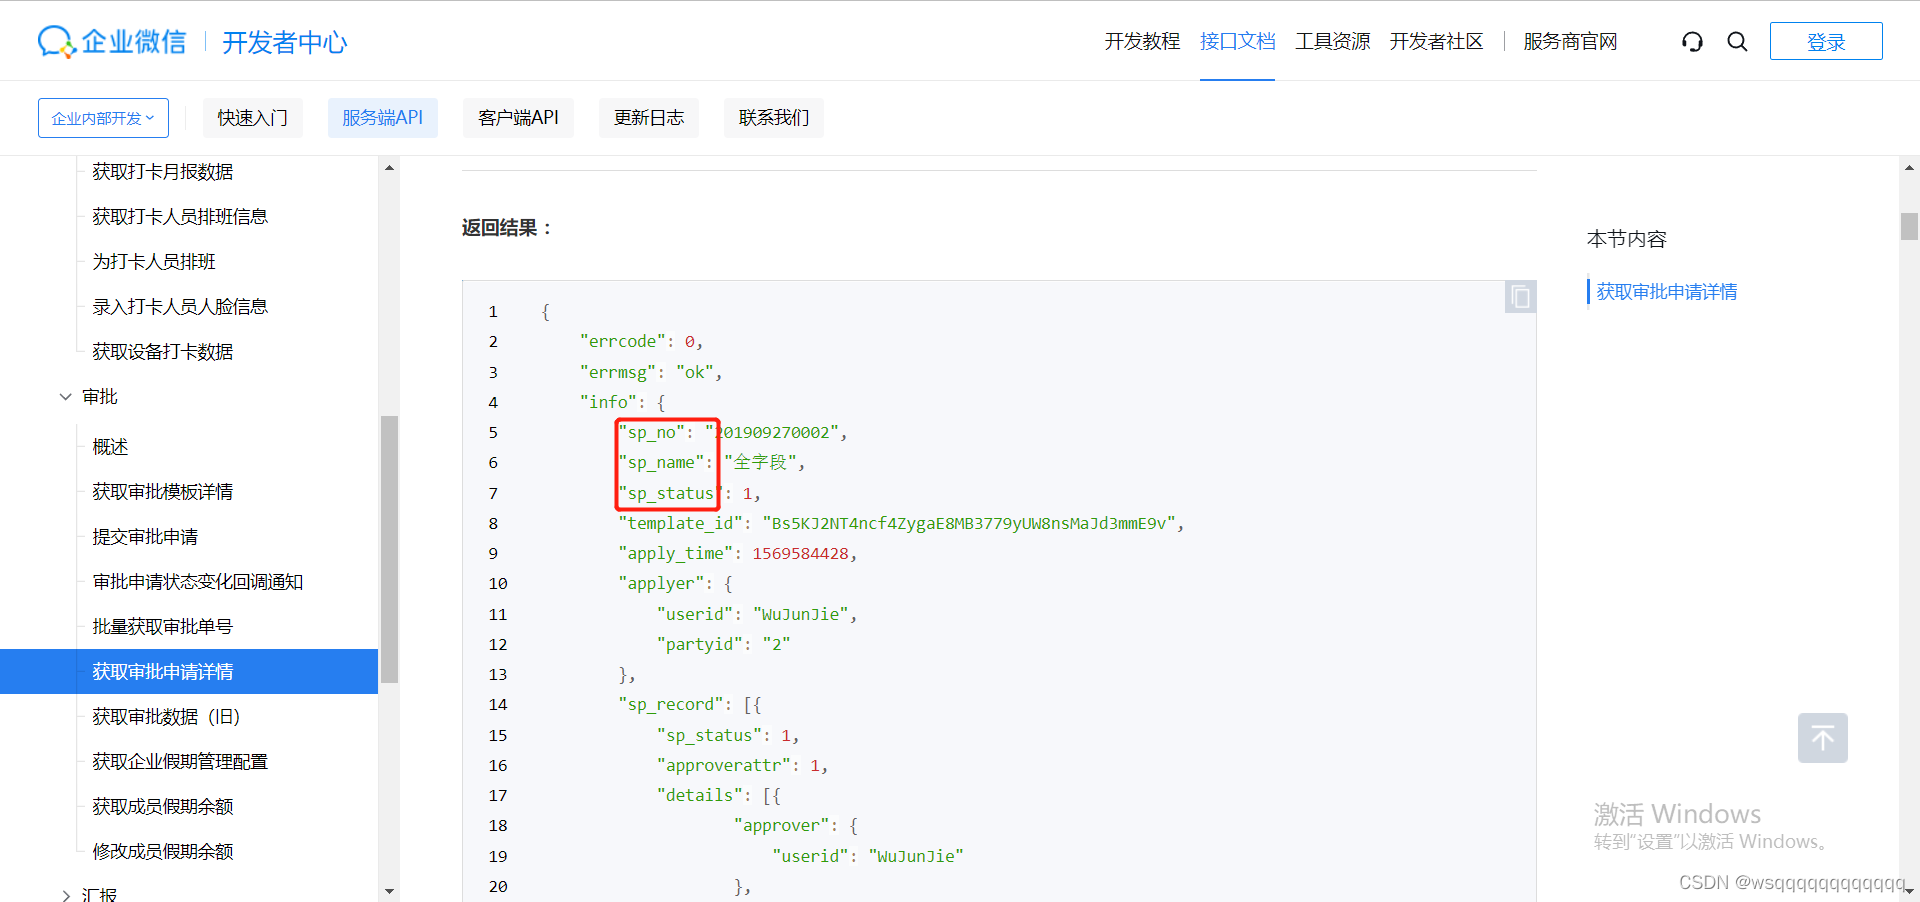The width and height of the screenshot is (1920, 902).
Task: Click sidebar scrollbar up arrow
Action: [x=389, y=168]
